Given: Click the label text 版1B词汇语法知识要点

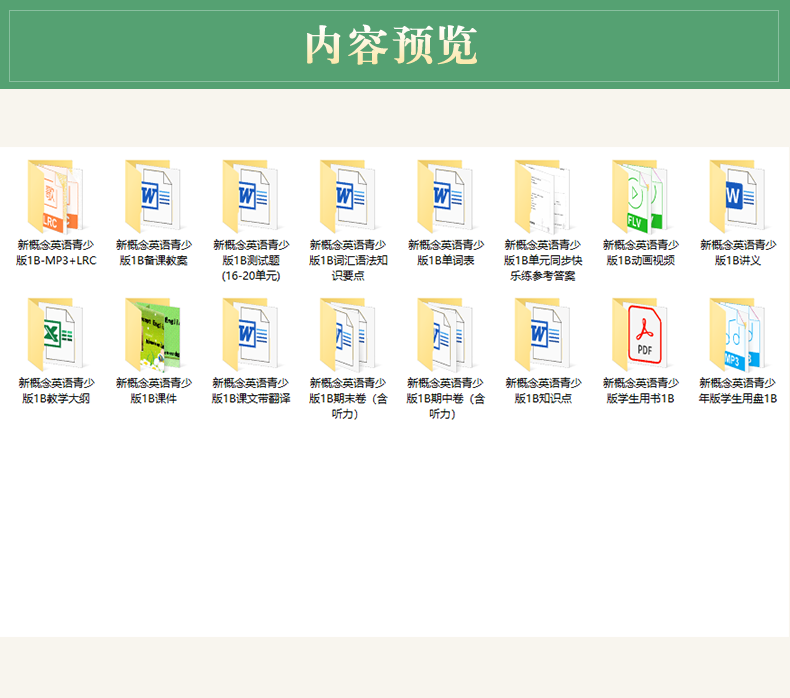Looking at the screenshot, I should 348,268.
